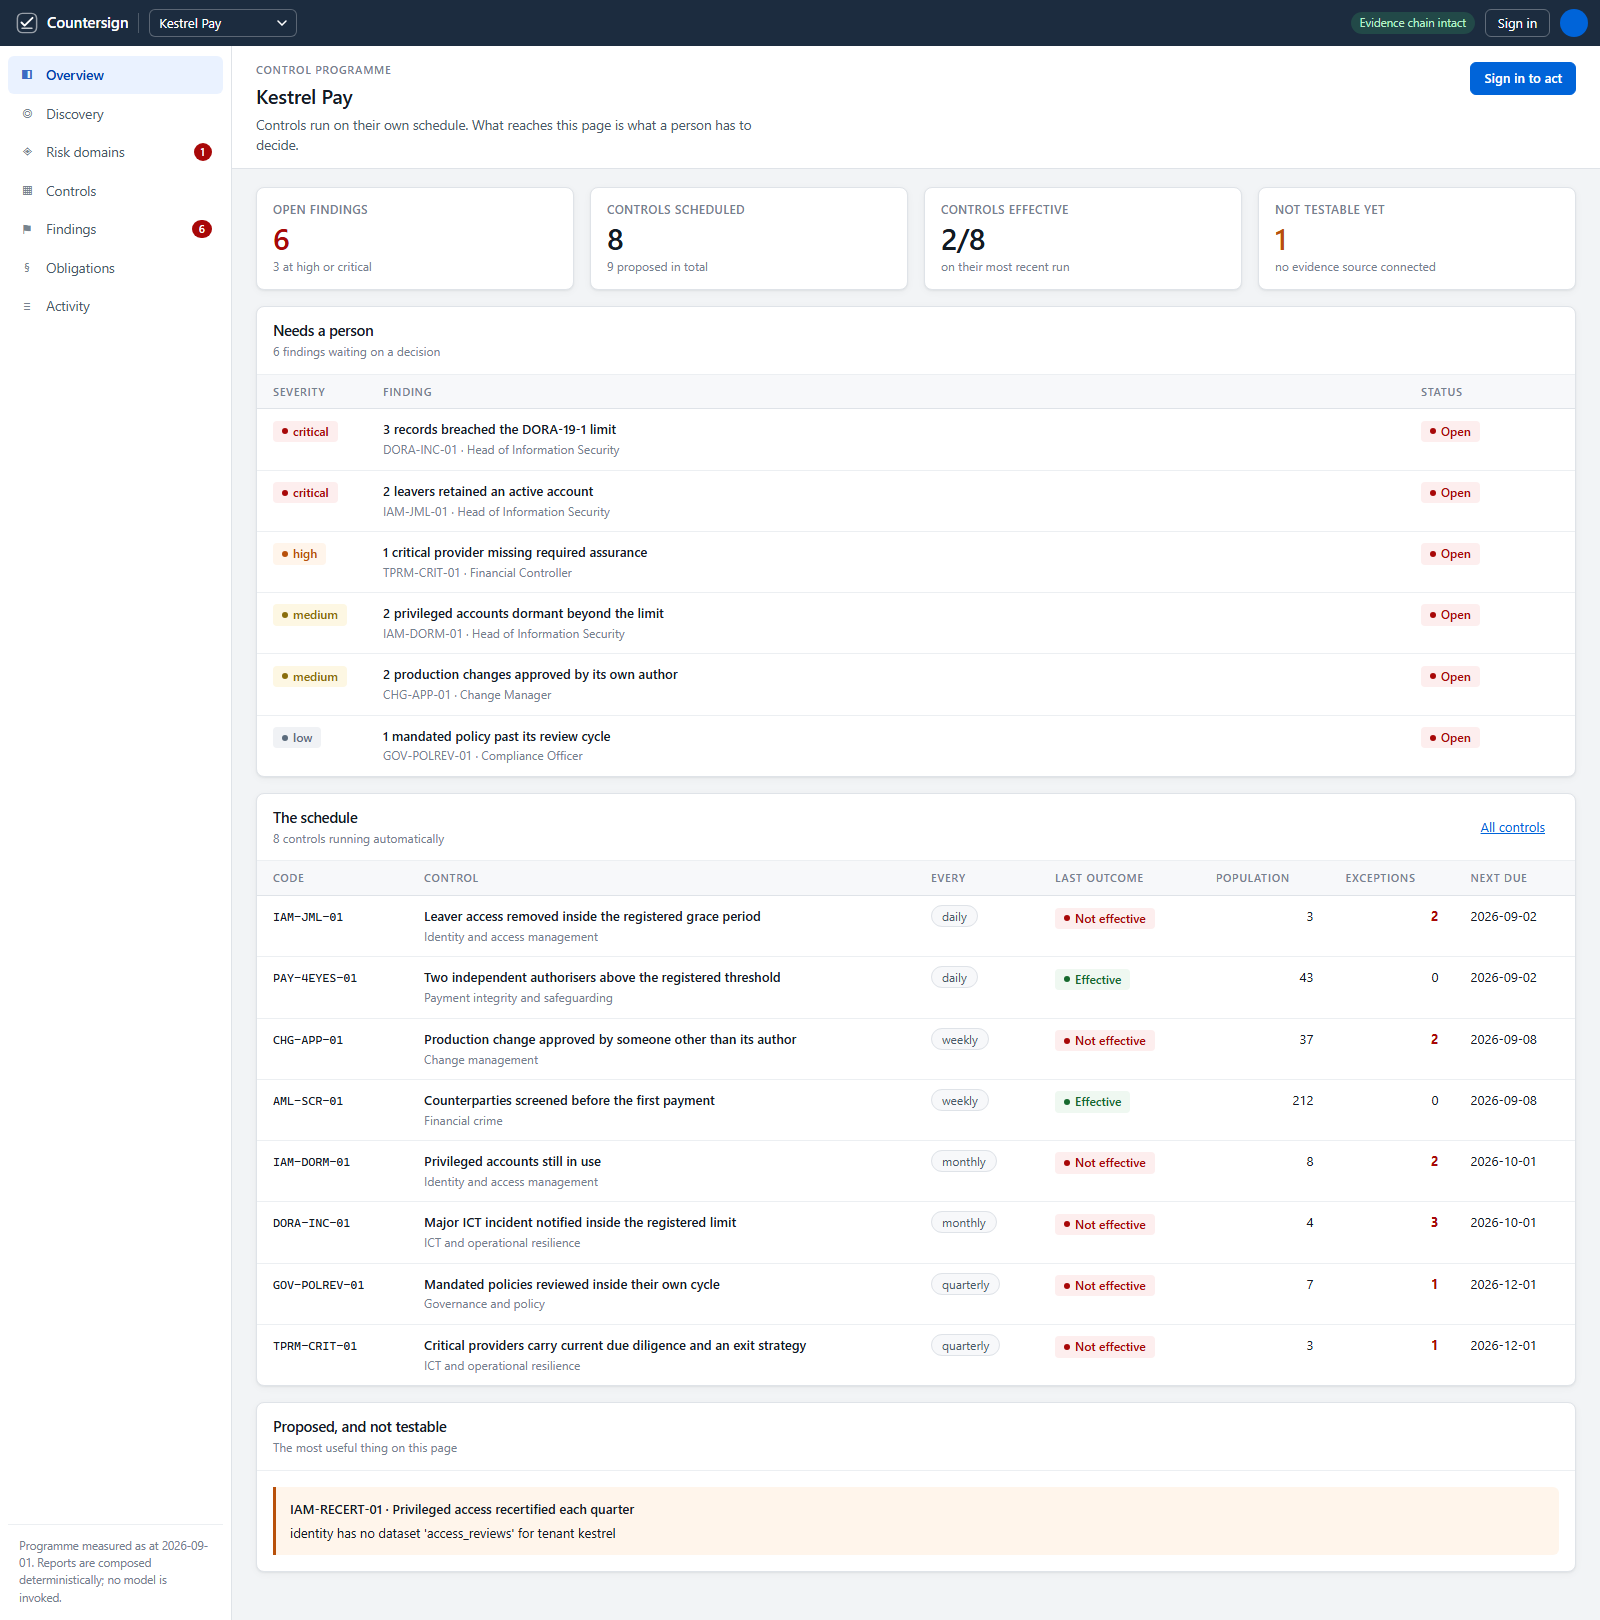Click the red Risk domains count badge
This screenshot has height=1620, width=1600.
coord(203,152)
